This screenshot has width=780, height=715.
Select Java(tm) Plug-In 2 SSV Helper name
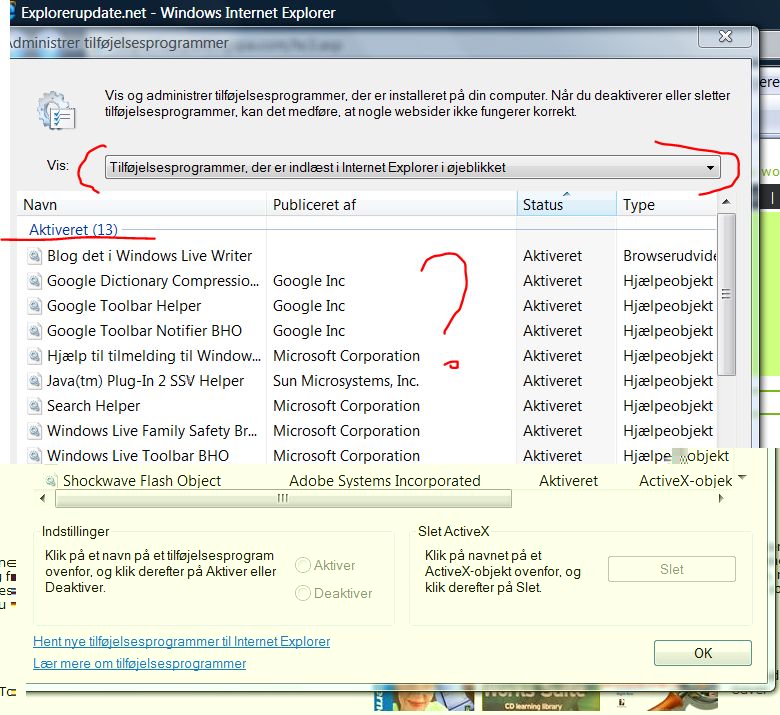(145, 381)
